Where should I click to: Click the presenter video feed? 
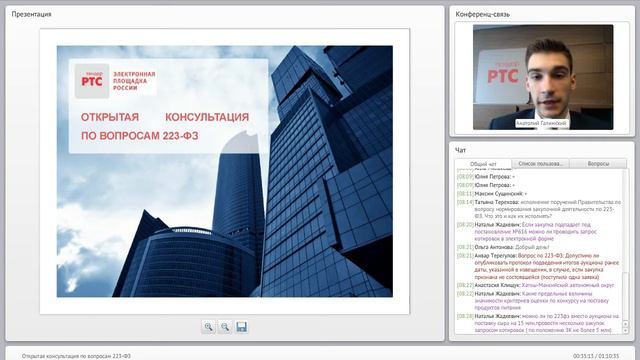click(x=543, y=77)
